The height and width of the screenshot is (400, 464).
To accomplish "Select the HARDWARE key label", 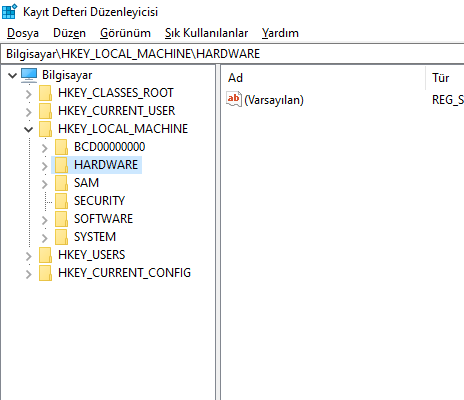I will pos(106,165).
